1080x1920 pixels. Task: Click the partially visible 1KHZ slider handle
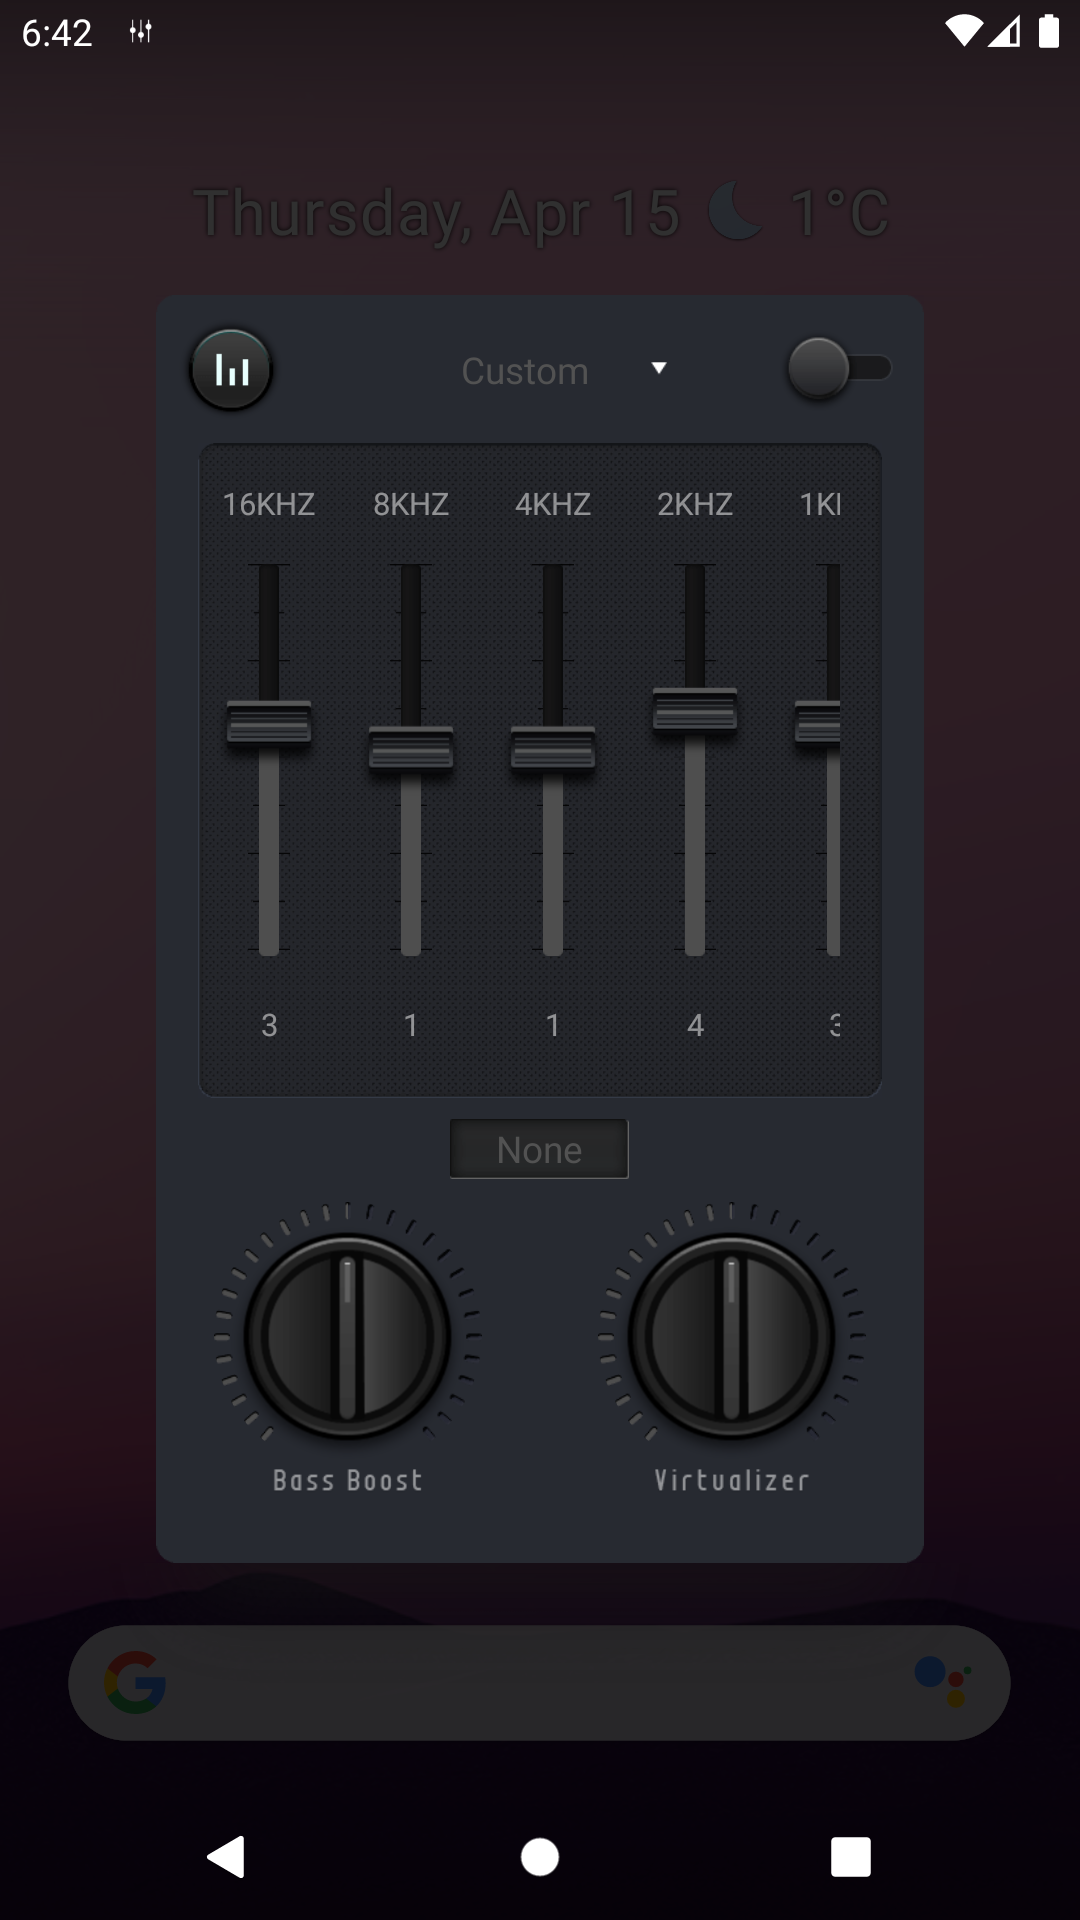point(818,722)
